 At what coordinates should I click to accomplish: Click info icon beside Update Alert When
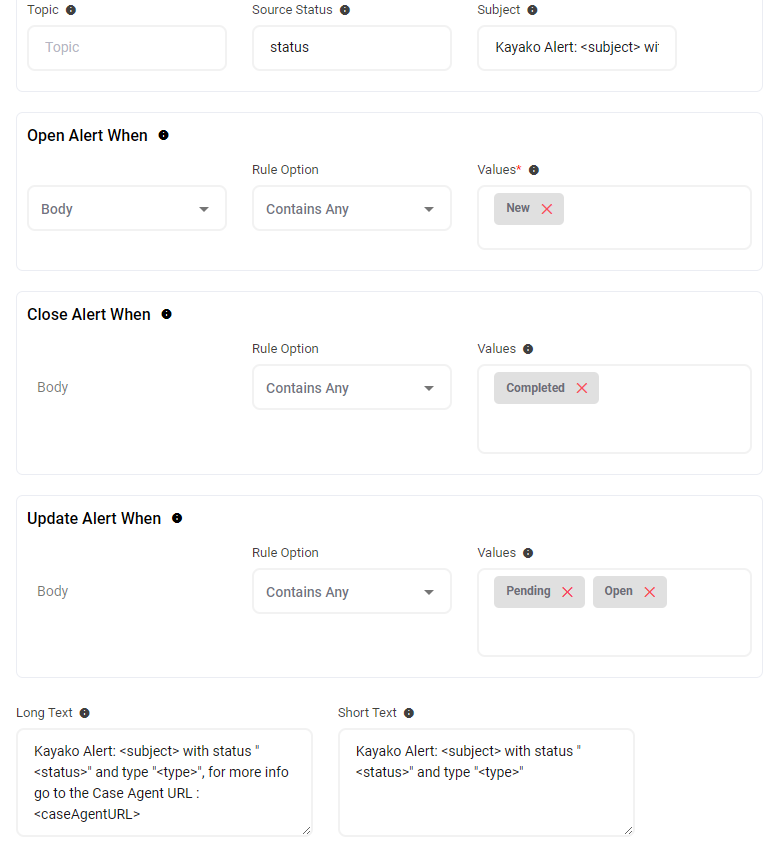177,518
